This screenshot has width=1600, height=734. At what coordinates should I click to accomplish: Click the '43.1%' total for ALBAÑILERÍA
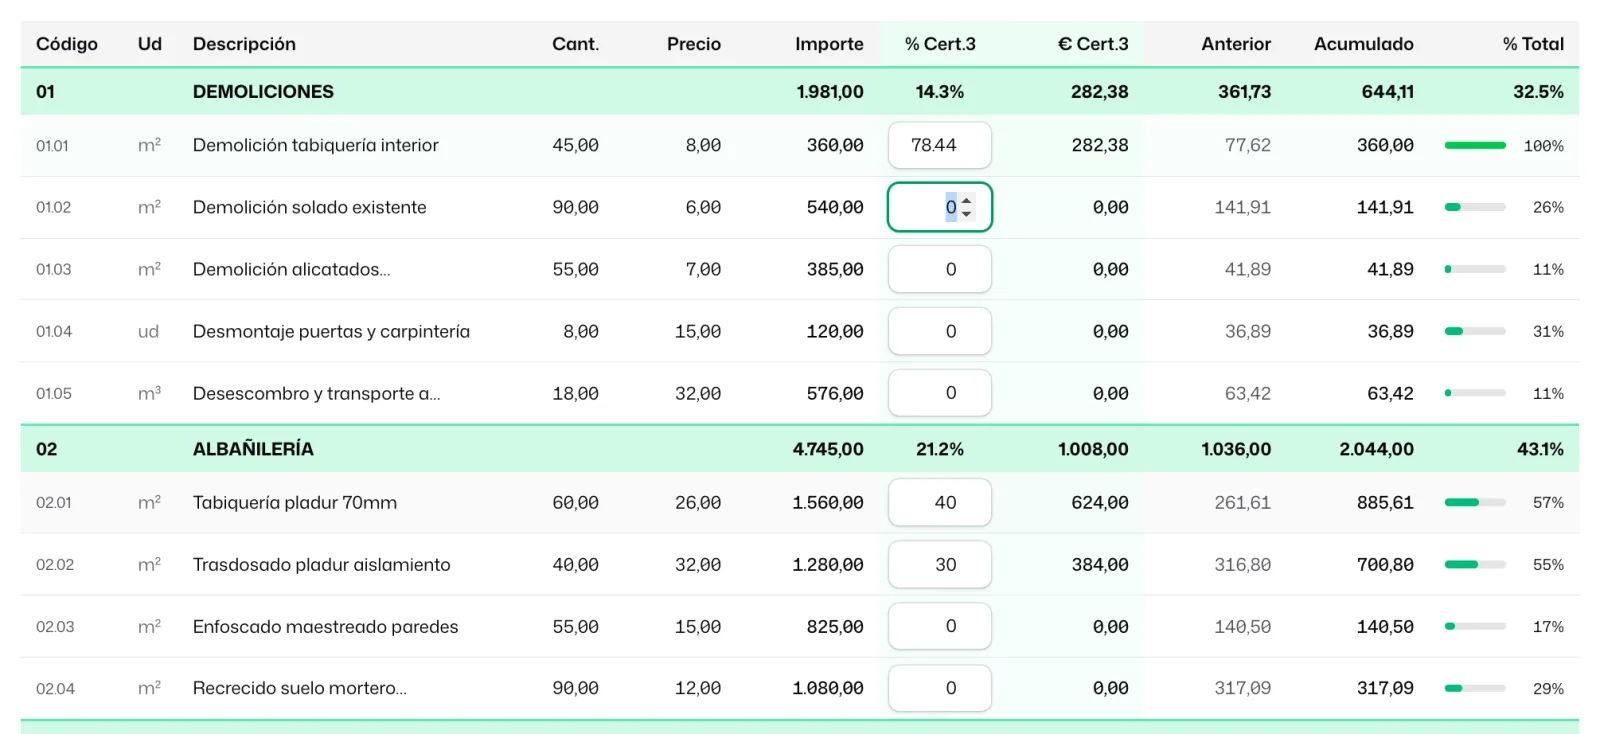tap(1540, 449)
